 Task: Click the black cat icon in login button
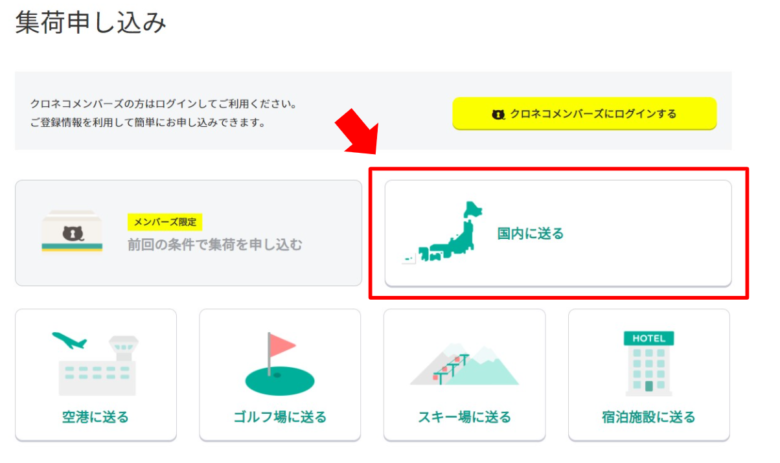[x=498, y=114]
